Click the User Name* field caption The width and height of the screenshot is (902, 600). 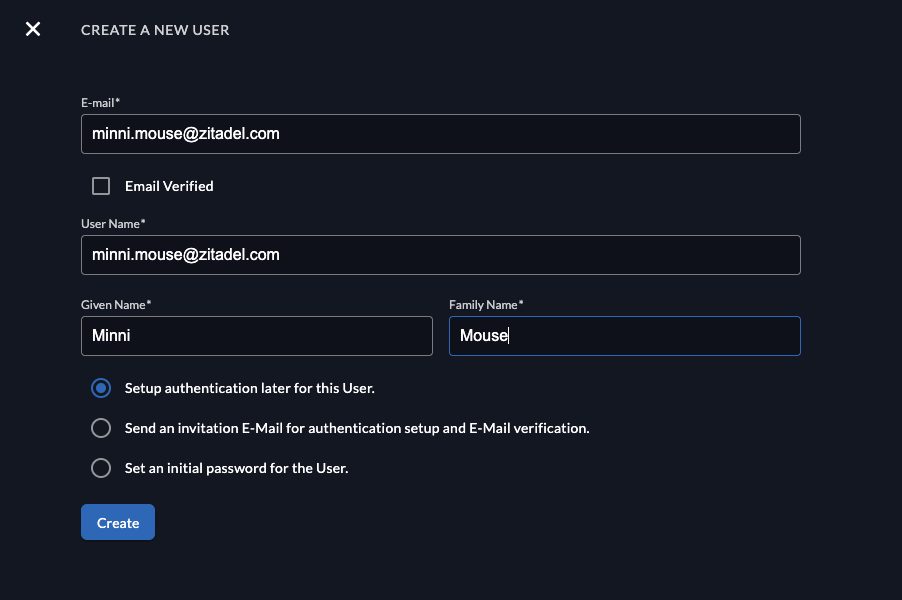(113, 223)
